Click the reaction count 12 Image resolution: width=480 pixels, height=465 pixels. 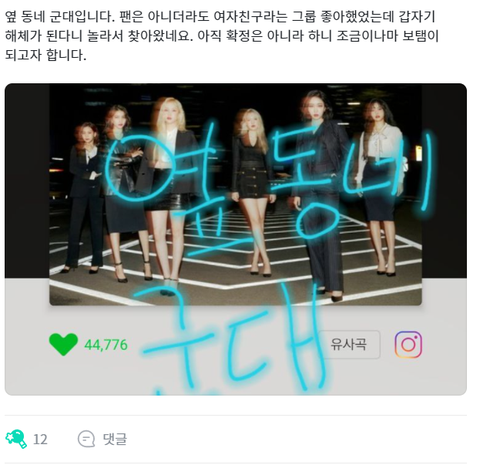[x=40, y=439]
